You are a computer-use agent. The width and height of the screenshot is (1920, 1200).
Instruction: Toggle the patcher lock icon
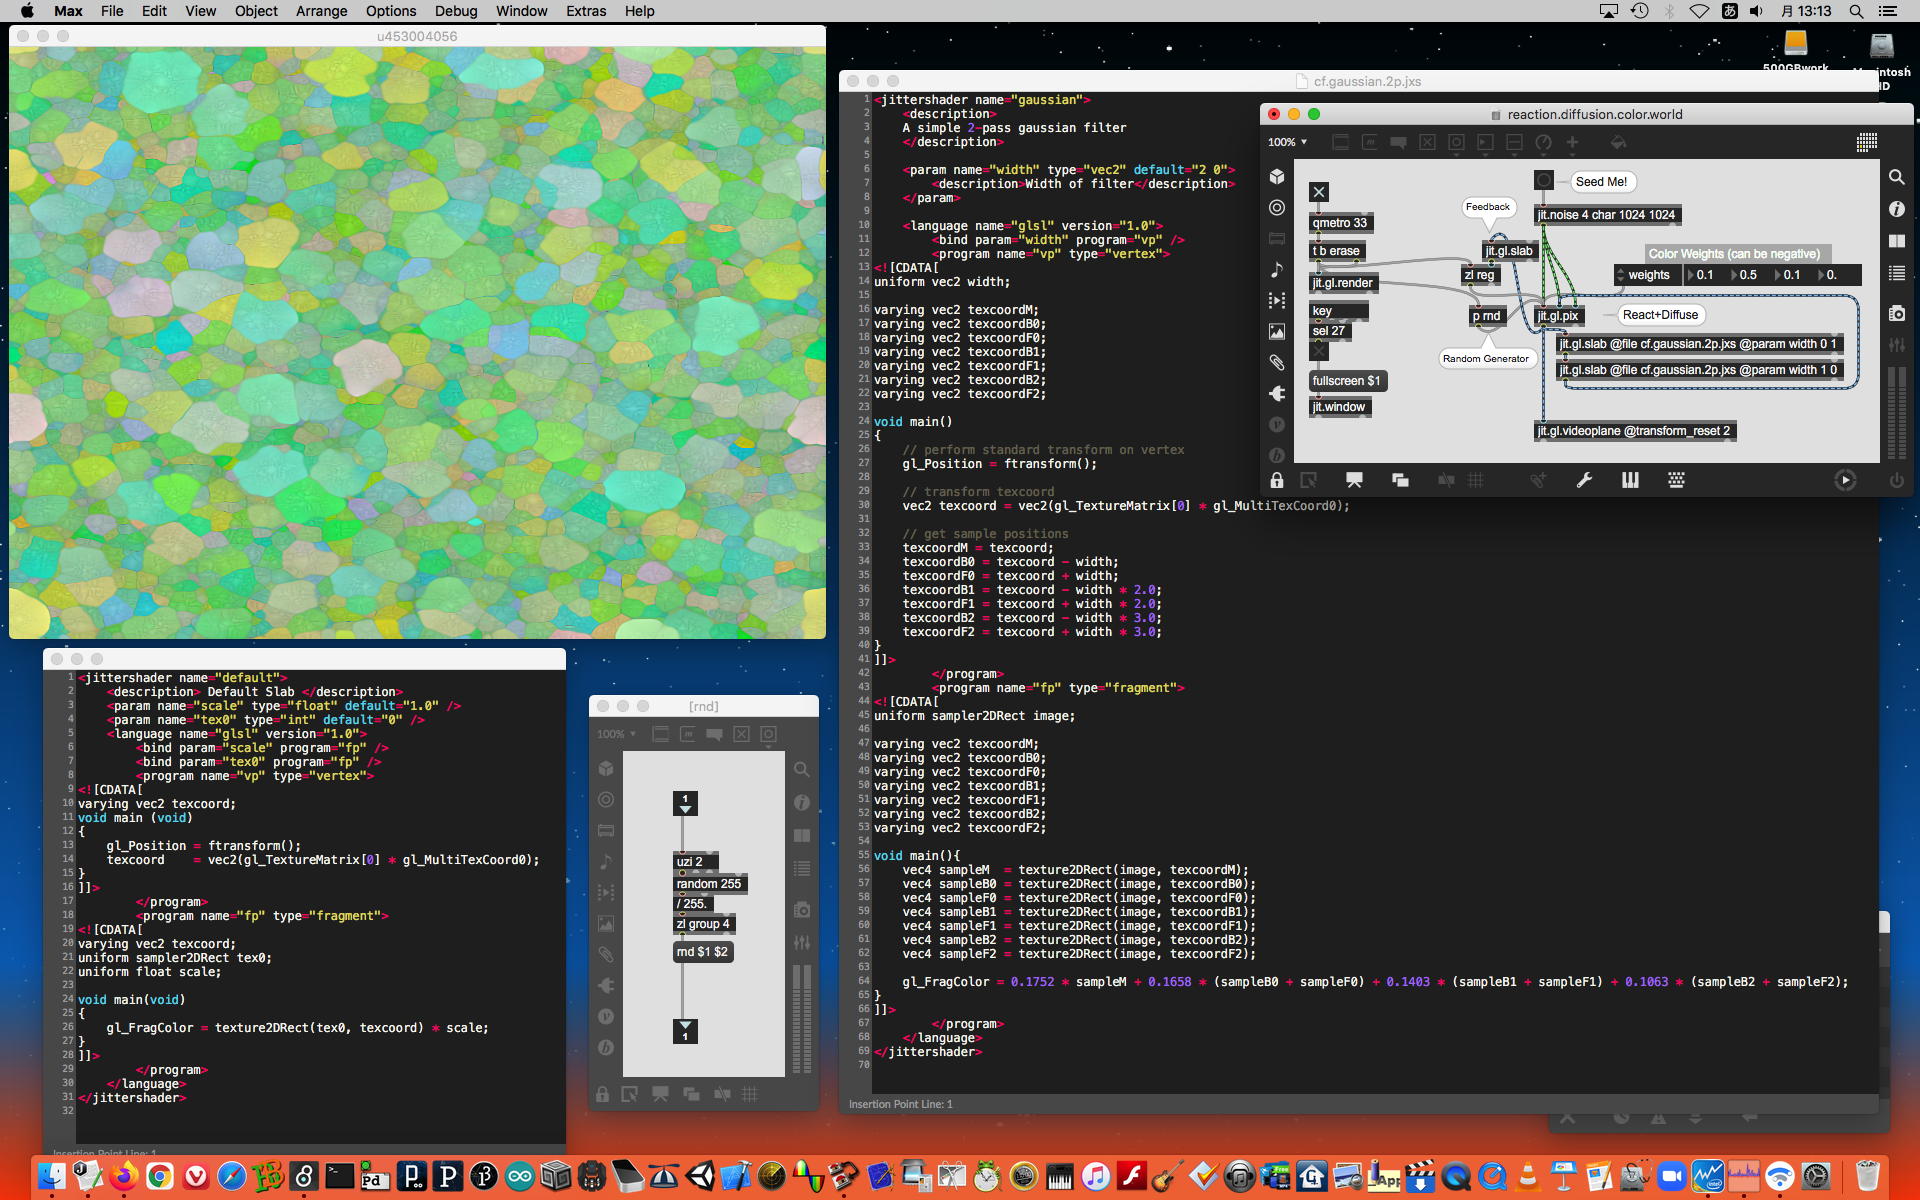[1277, 480]
